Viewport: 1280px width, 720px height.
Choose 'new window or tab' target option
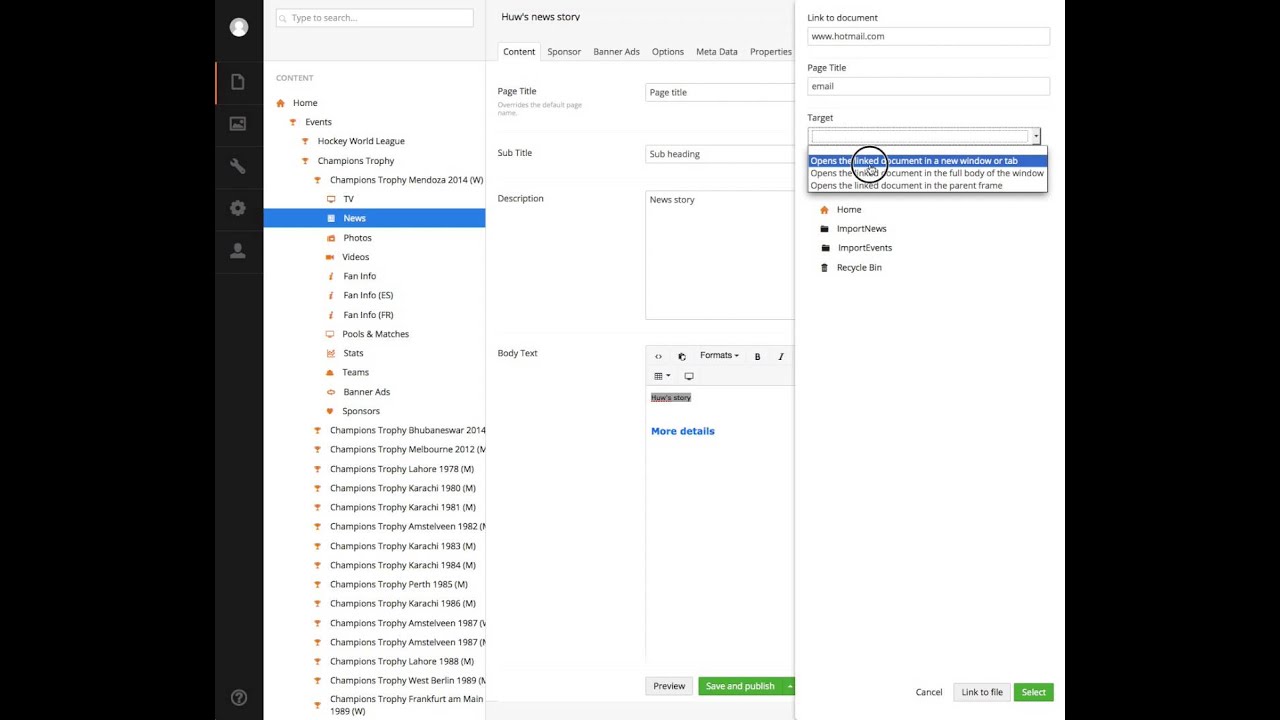(x=927, y=160)
